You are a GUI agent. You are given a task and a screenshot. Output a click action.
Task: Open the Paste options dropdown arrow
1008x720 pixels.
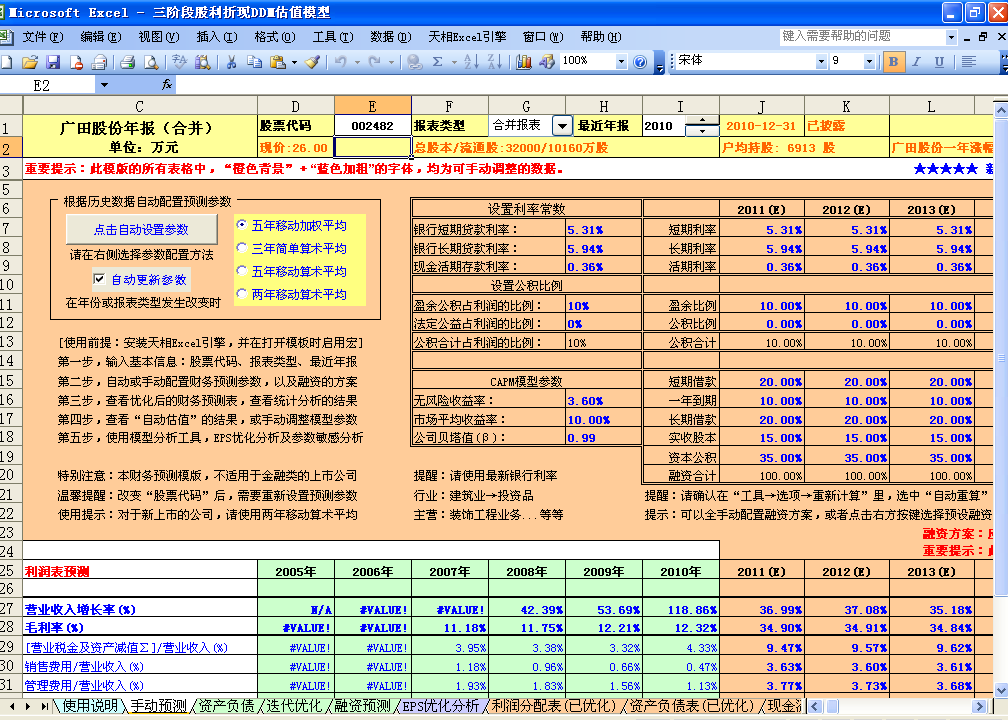294,62
